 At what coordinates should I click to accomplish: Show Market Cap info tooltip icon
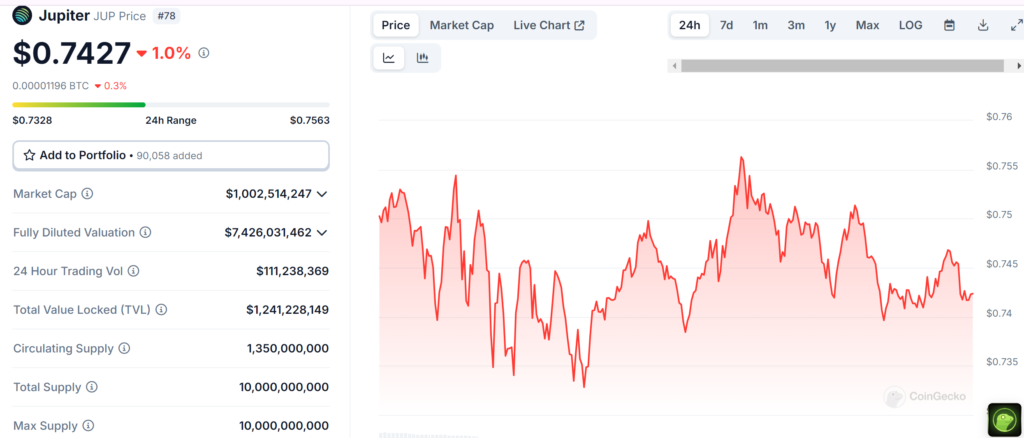click(x=87, y=194)
